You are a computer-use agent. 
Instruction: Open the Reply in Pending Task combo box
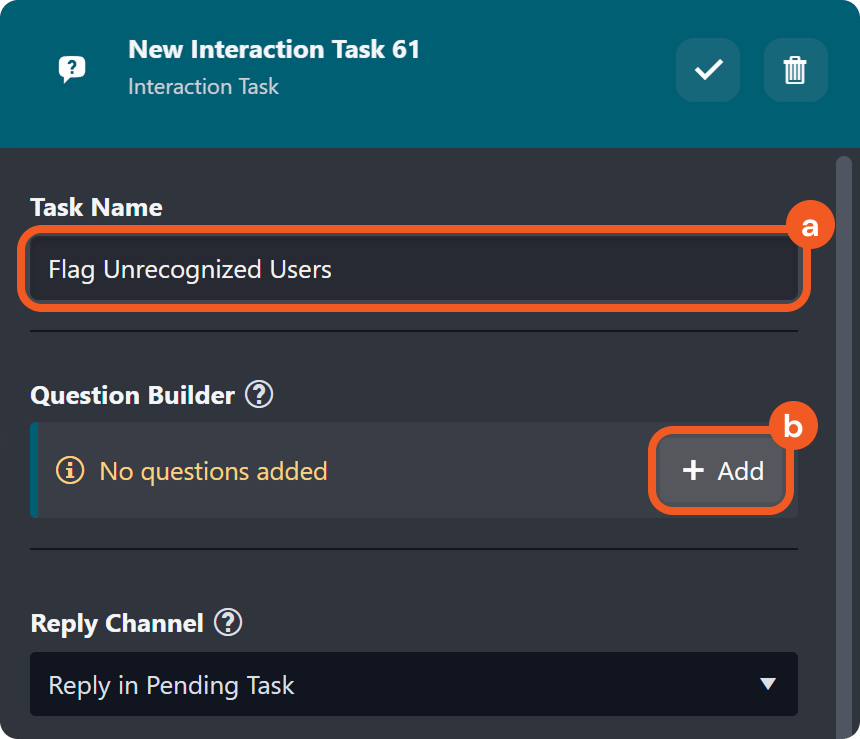point(400,685)
